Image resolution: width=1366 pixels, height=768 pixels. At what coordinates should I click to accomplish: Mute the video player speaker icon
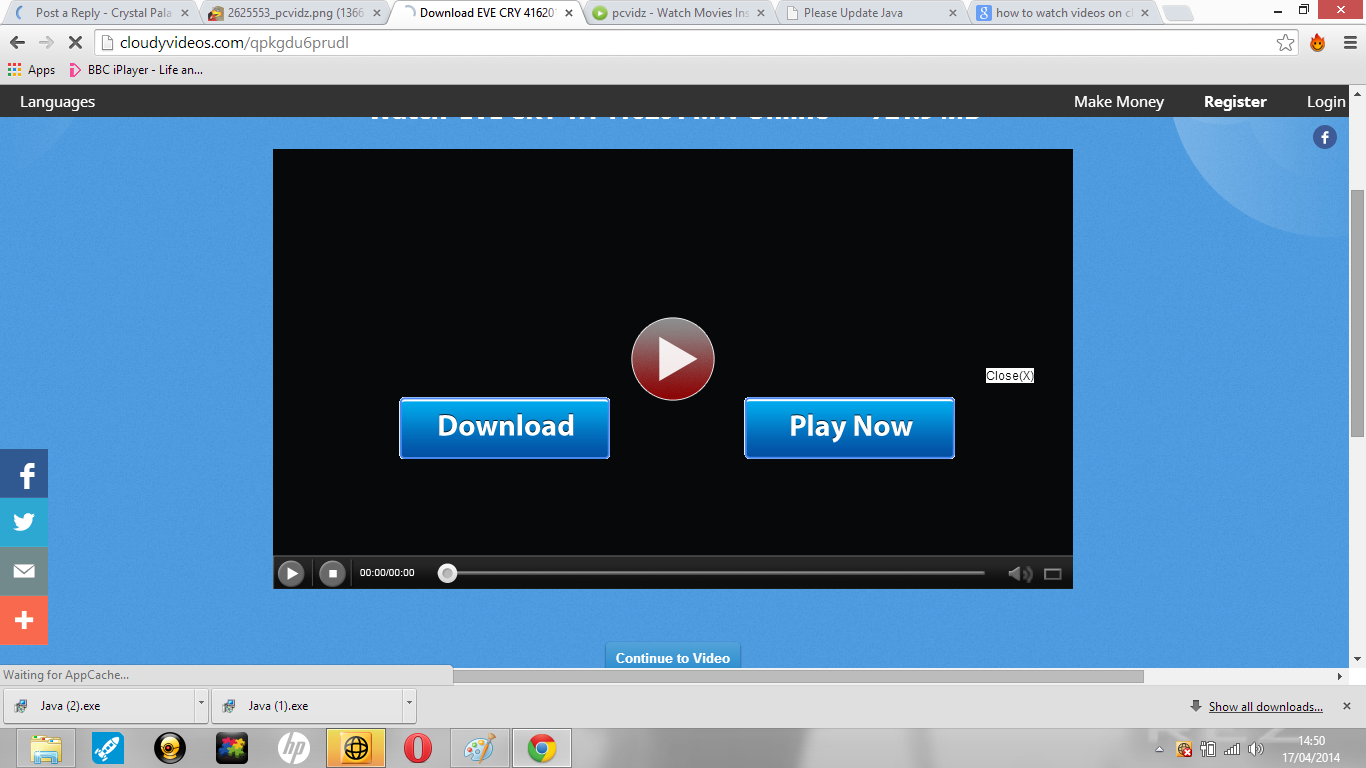(1019, 574)
